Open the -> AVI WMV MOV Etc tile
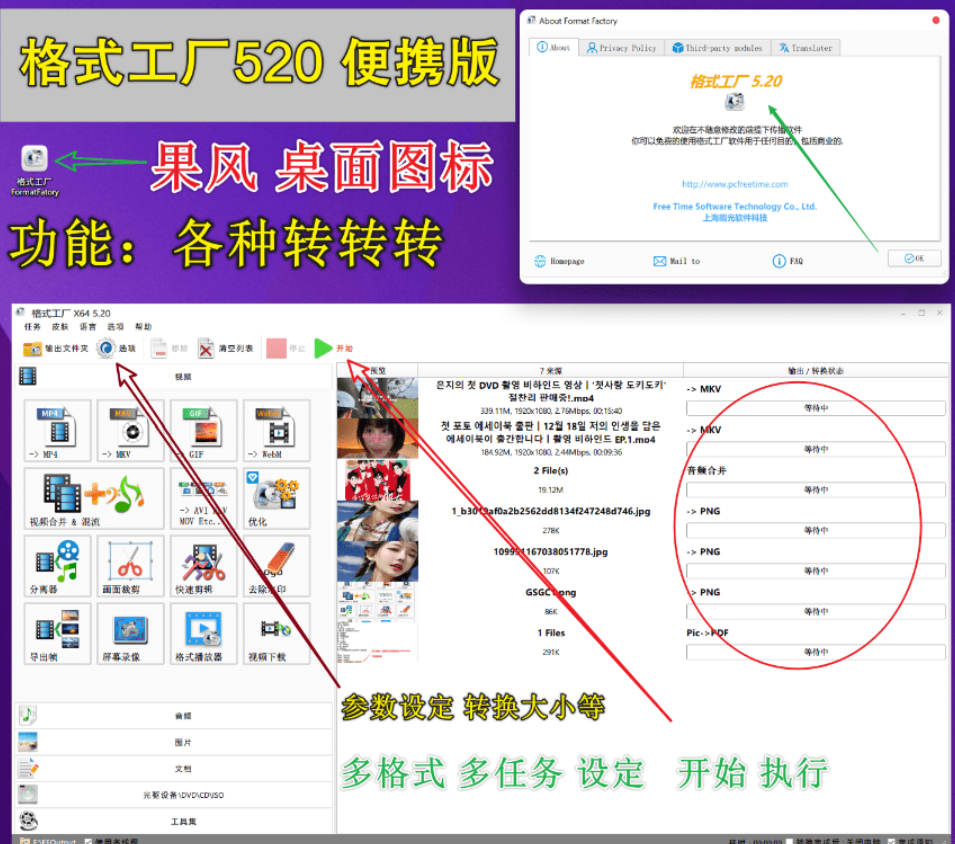Image resolution: width=955 pixels, height=844 pixels. point(203,498)
